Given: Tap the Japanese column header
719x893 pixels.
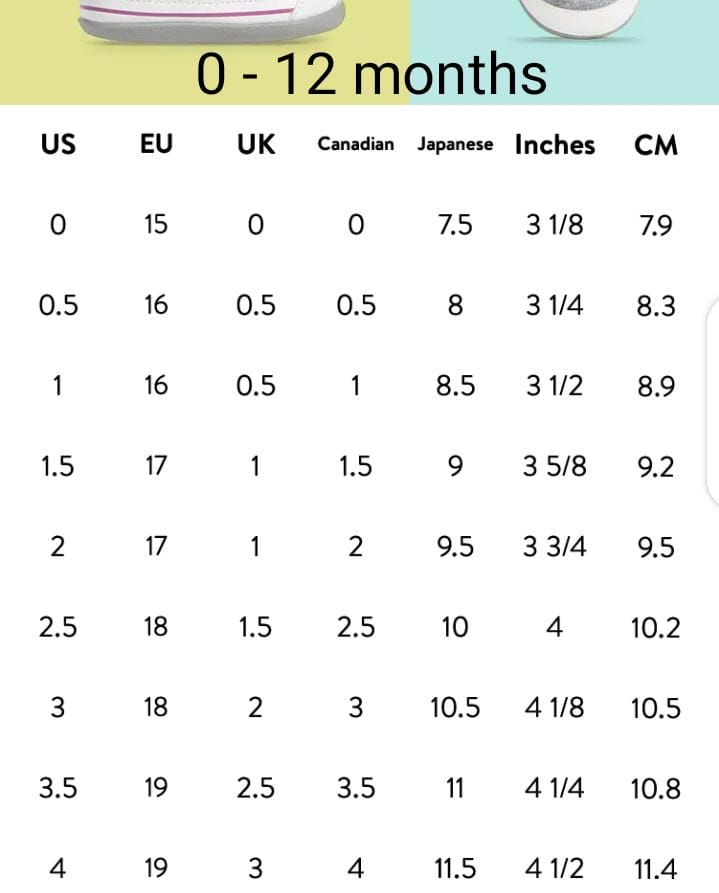Looking at the screenshot, I should pyautogui.click(x=455, y=145).
